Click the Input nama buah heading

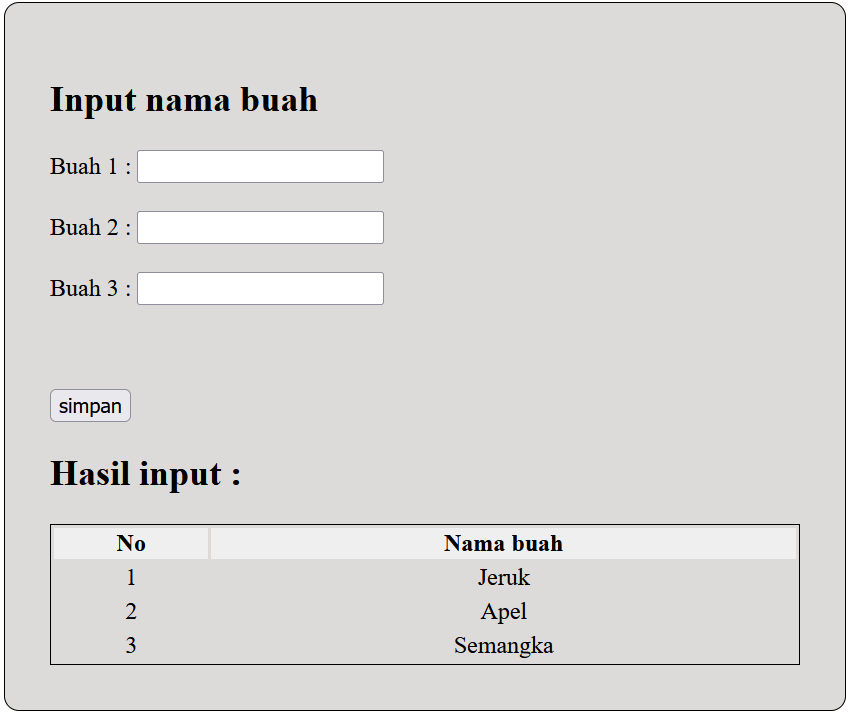(184, 100)
